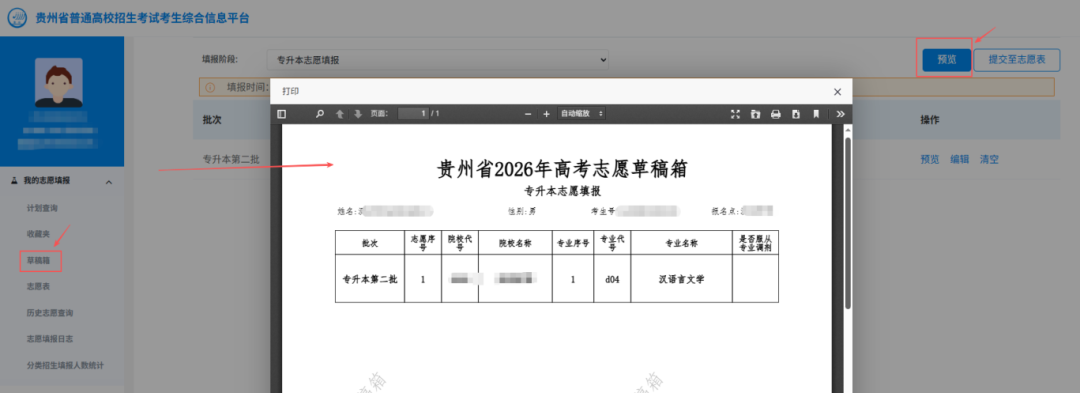Viewport: 1080px width, 393px height.
Task: Click the 清空 link
Action: point(989,159)
